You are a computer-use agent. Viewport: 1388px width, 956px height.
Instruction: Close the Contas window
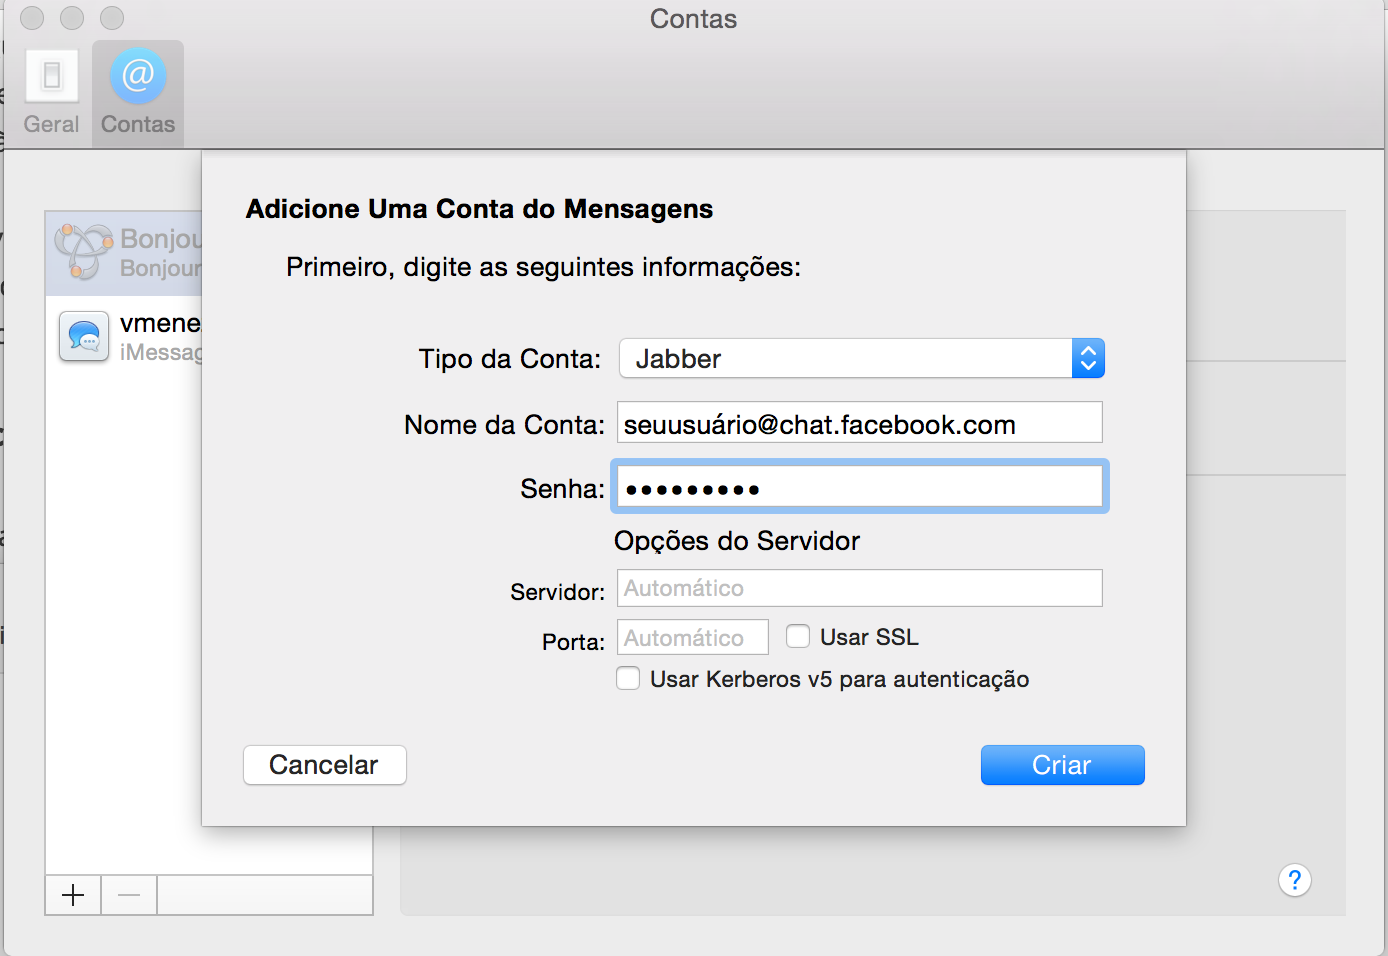pos(32,18)
